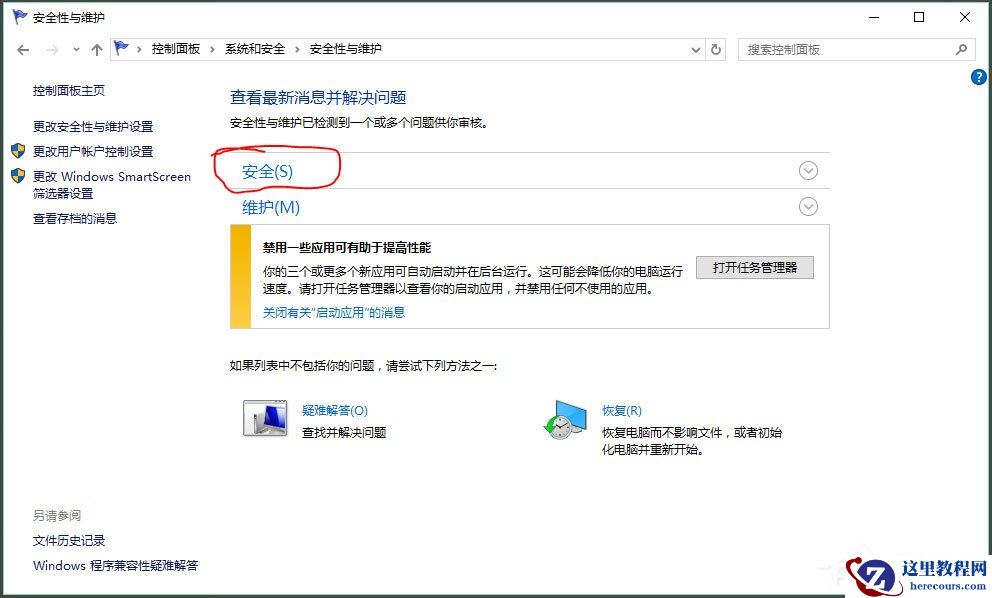The image size is (992, 598).
Task: Navigate to 控制面板 in the breadcrumb
Action: click(x=177, y=48)
